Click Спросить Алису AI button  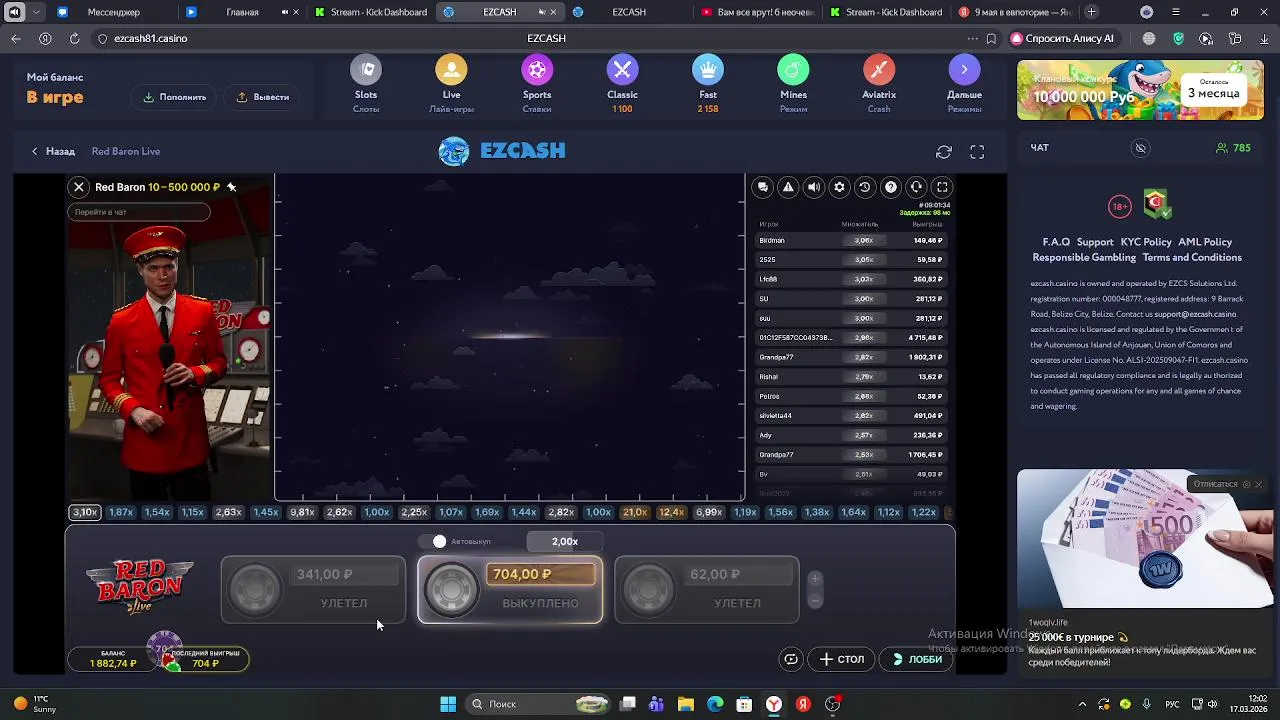coord(1064,38)
